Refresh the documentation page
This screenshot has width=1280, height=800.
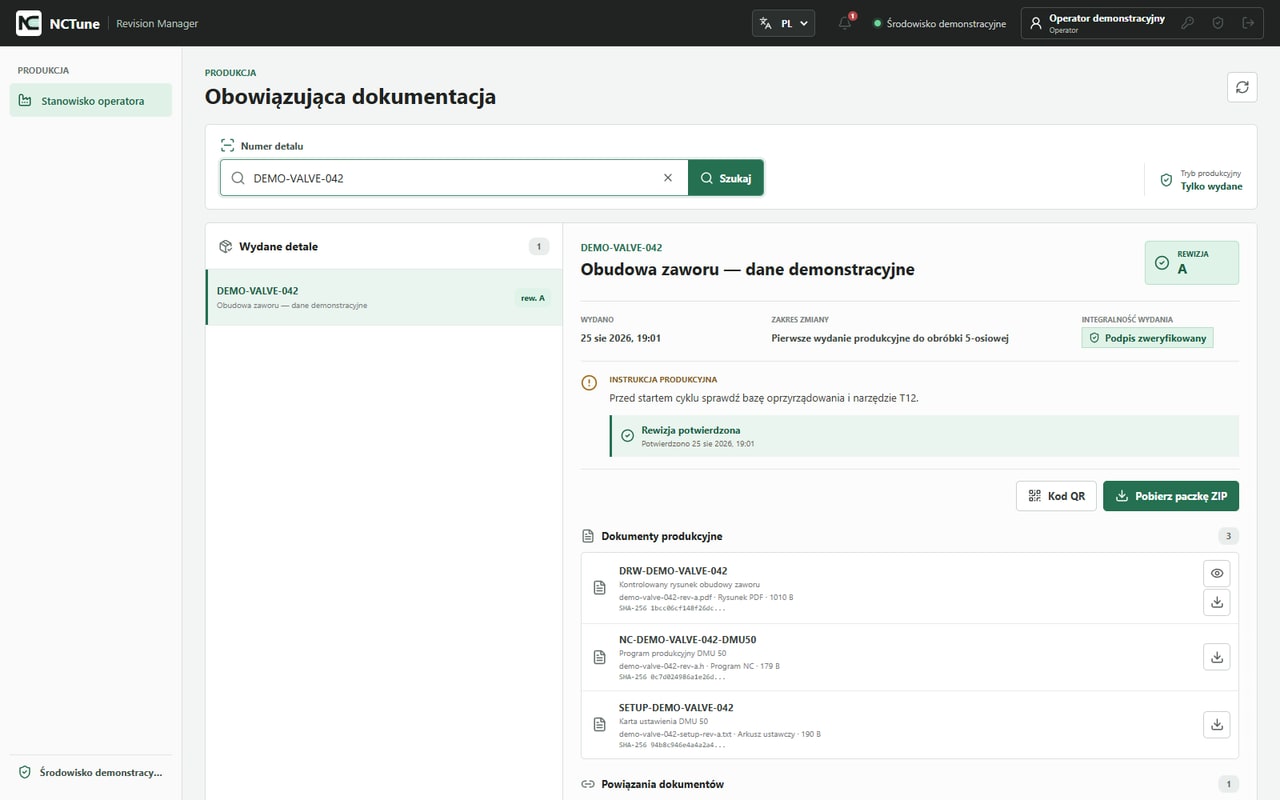(x=1242, y=87)
